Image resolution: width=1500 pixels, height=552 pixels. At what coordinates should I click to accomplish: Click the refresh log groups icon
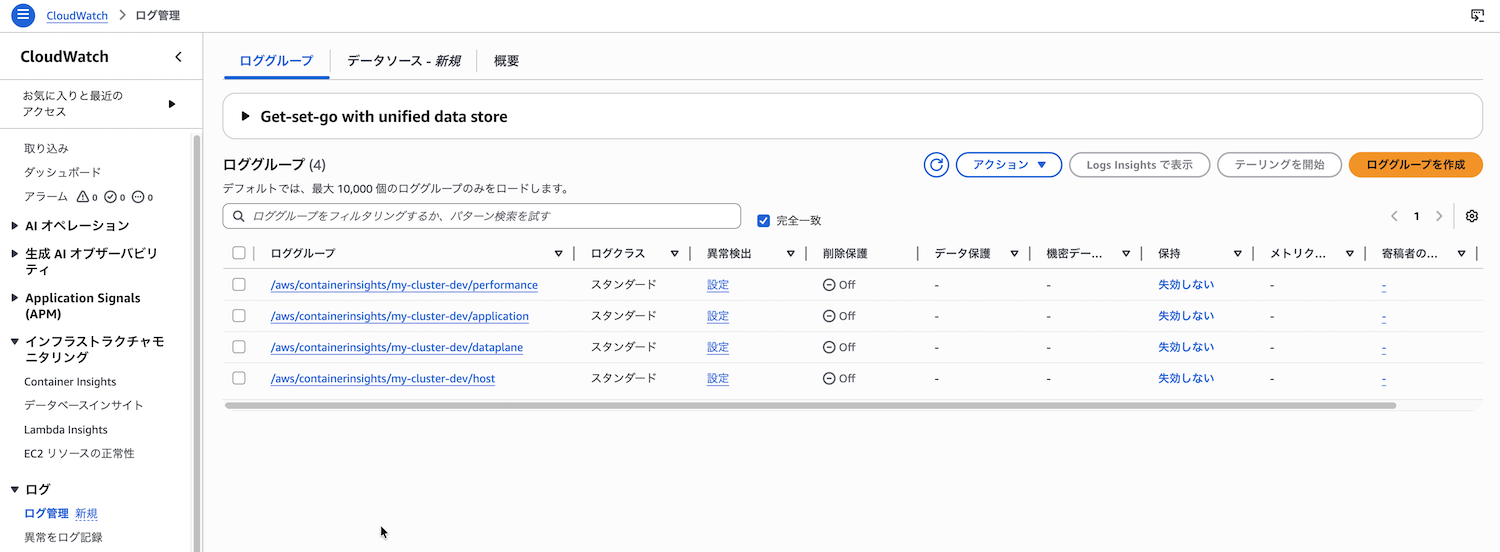pyautogui.click(x=936, y=165)
